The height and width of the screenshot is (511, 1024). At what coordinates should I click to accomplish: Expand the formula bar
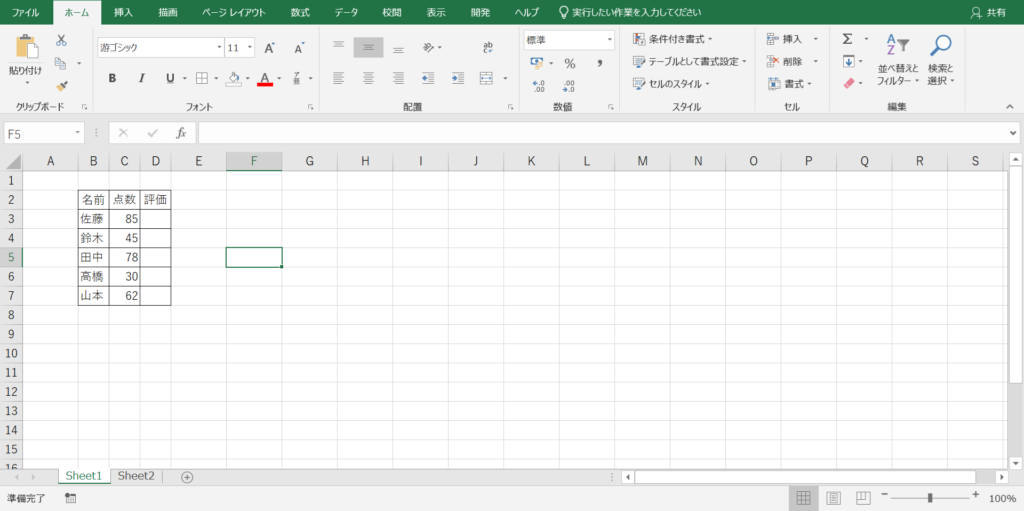(1013, 133)
